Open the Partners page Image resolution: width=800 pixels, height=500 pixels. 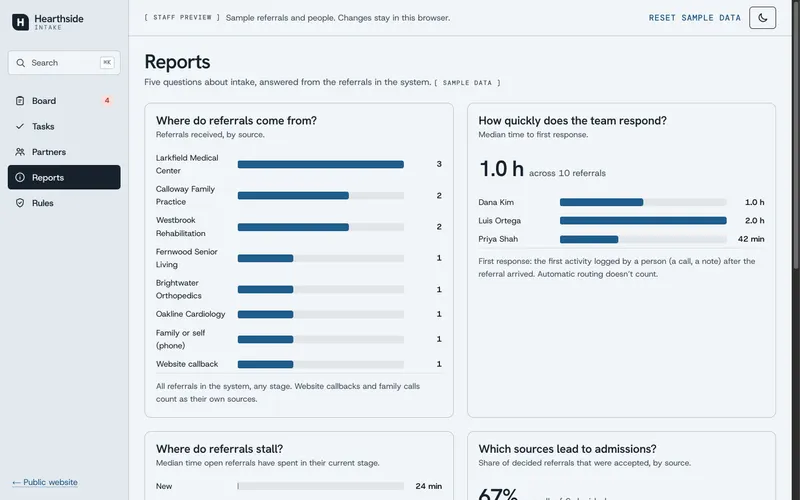(64, 152)
